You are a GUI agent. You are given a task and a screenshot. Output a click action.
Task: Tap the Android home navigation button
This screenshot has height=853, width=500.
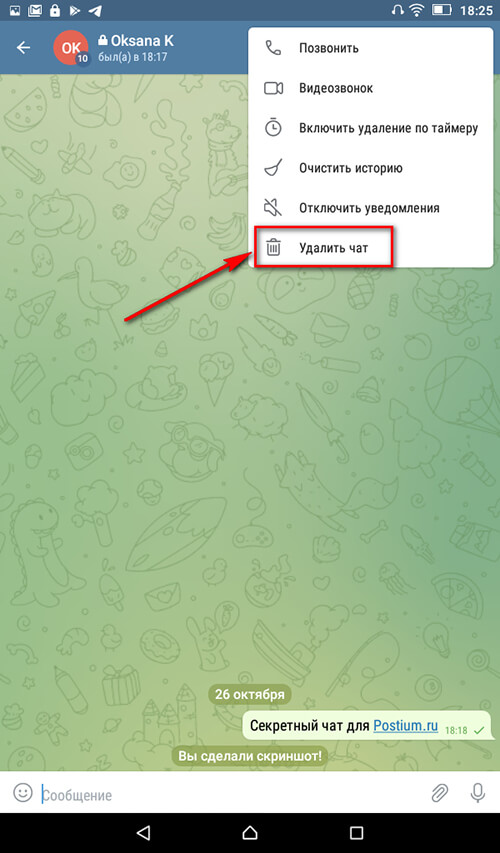click(x=250, y=832)
